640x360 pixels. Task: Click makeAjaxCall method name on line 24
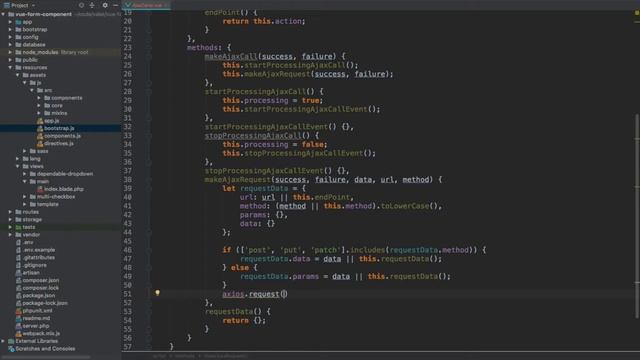coord(231,56)
